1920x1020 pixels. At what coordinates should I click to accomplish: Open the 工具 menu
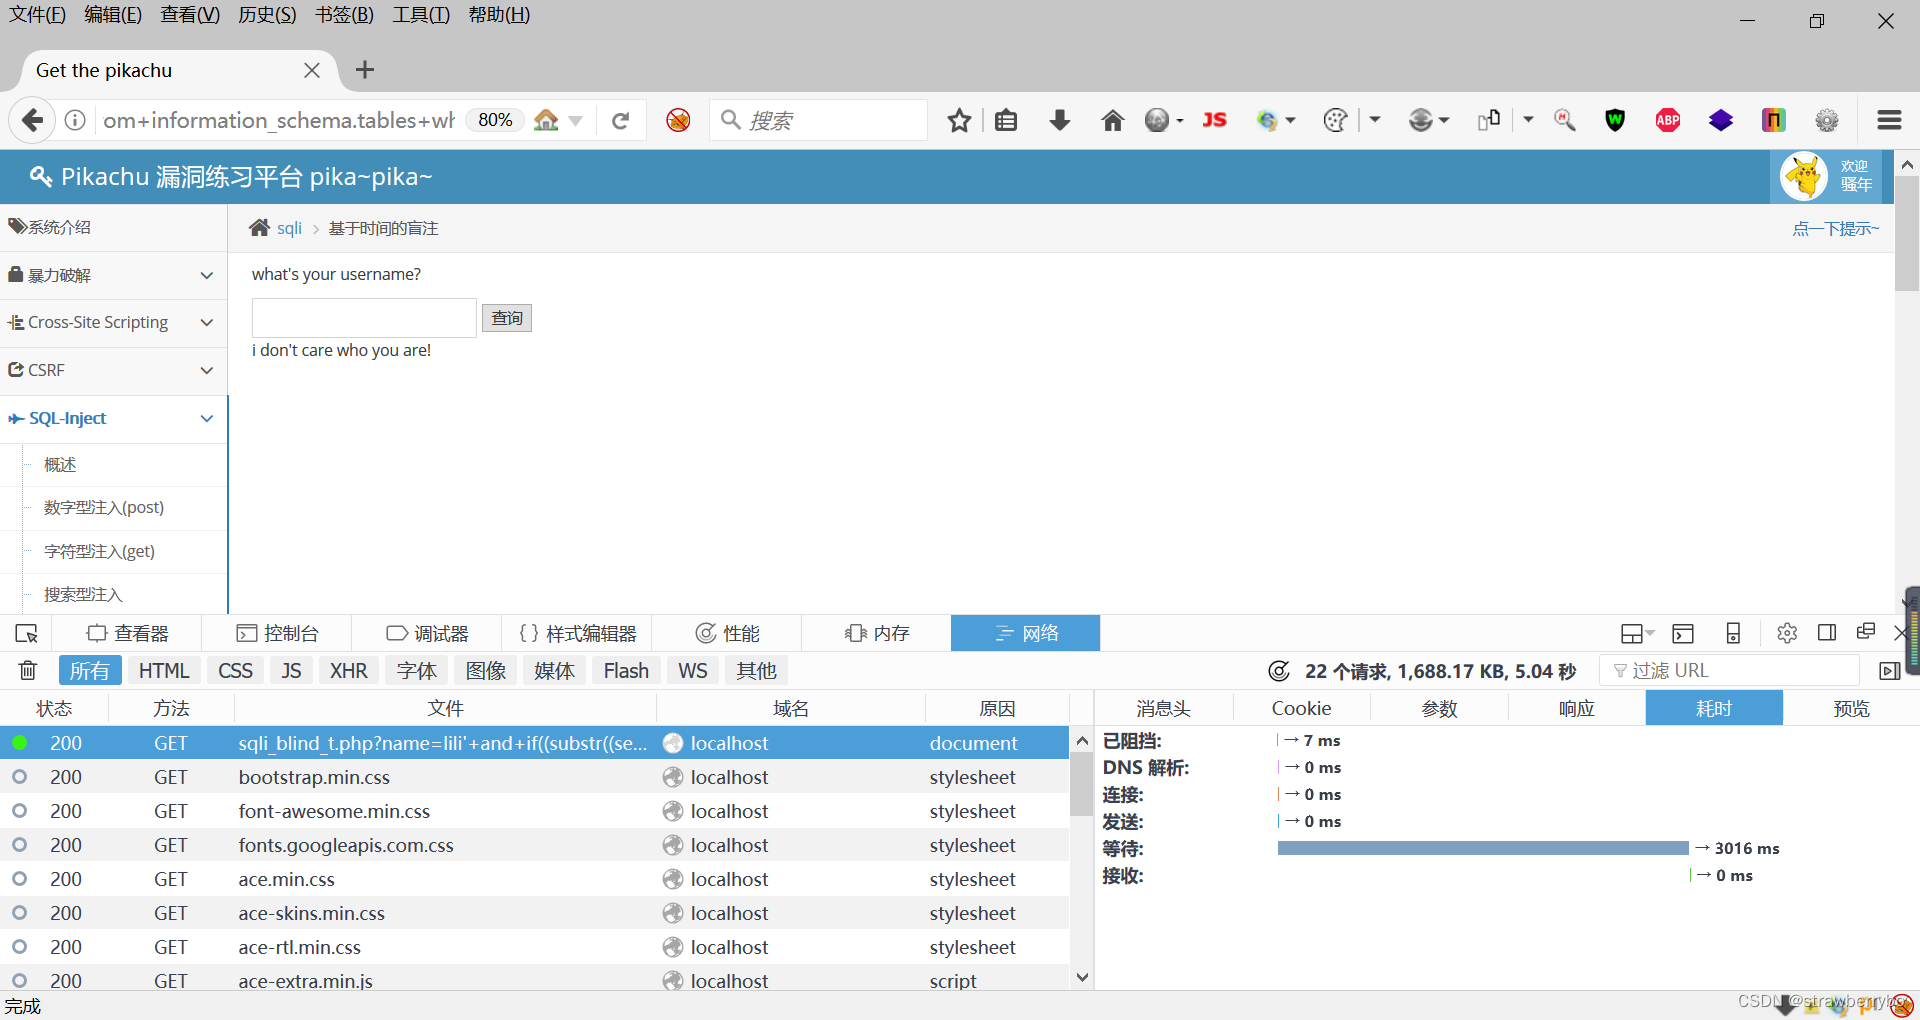pyautogui.click(x=420, y=14)
